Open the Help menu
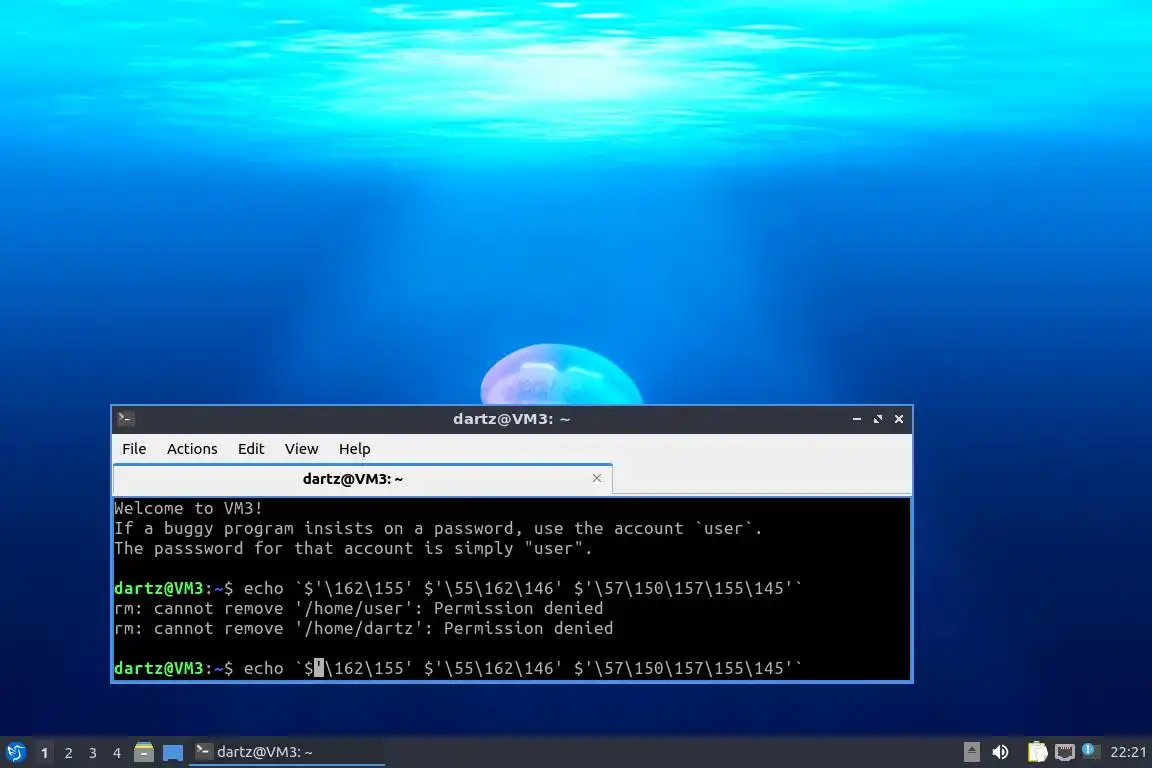The height and width of the screenshot is (768, 1152). 354,448
